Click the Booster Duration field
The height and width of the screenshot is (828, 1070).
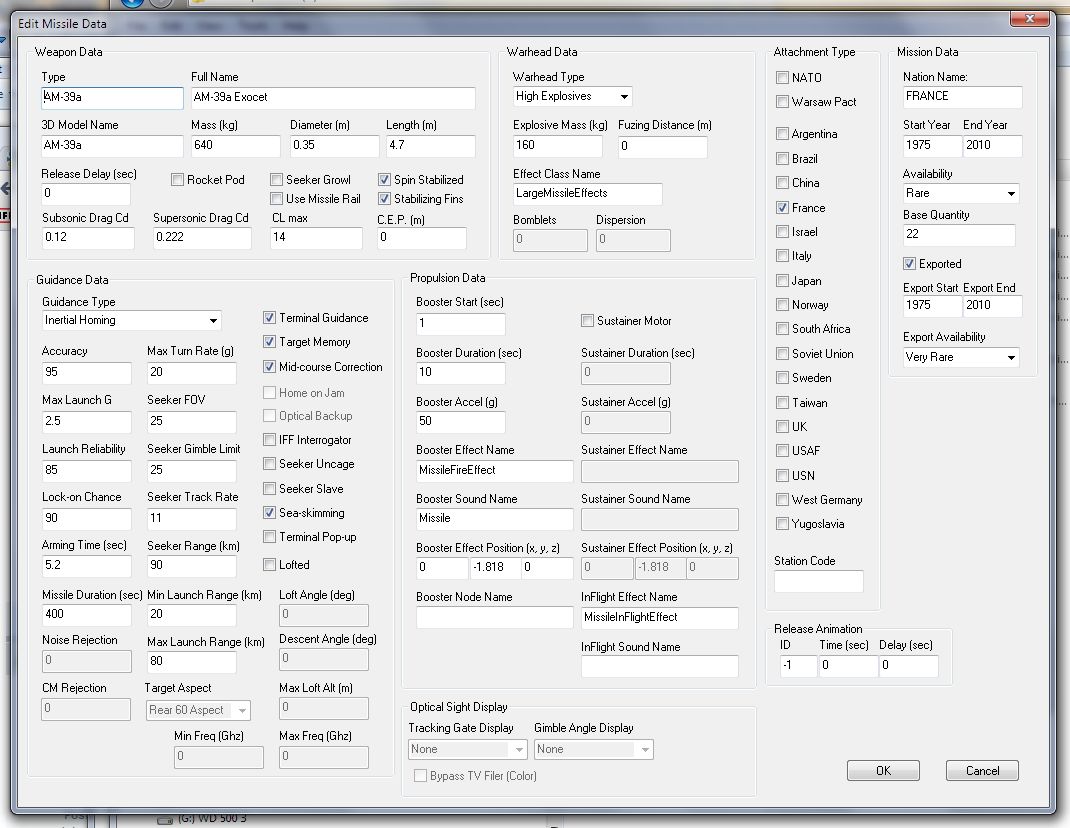tap(461, 373)
